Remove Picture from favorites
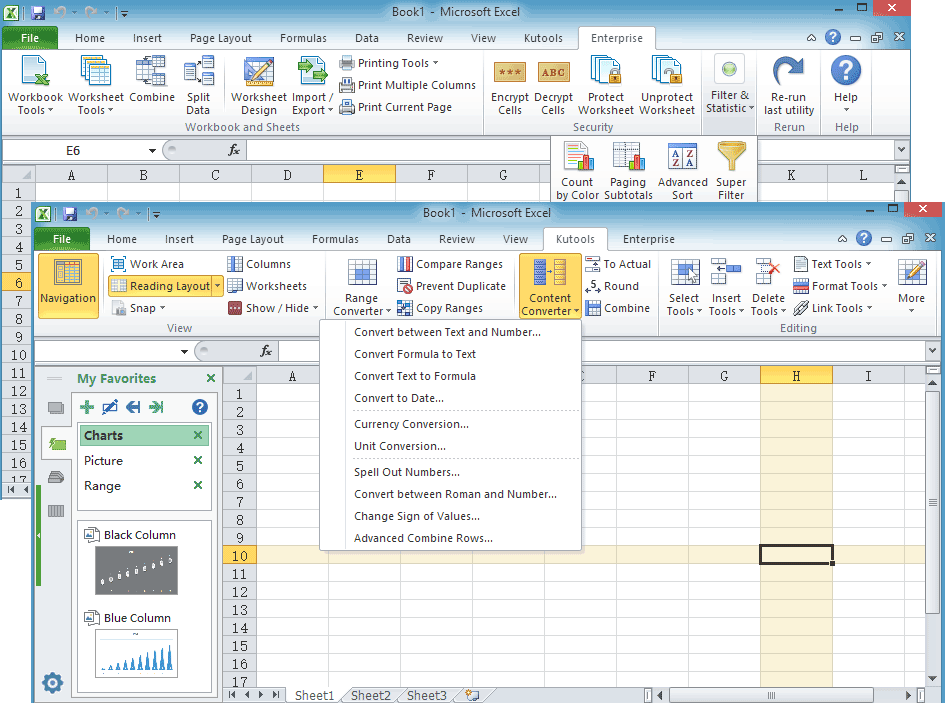This screenshot has width=945, height=703. pyautogui.click(x=198, y=461)
